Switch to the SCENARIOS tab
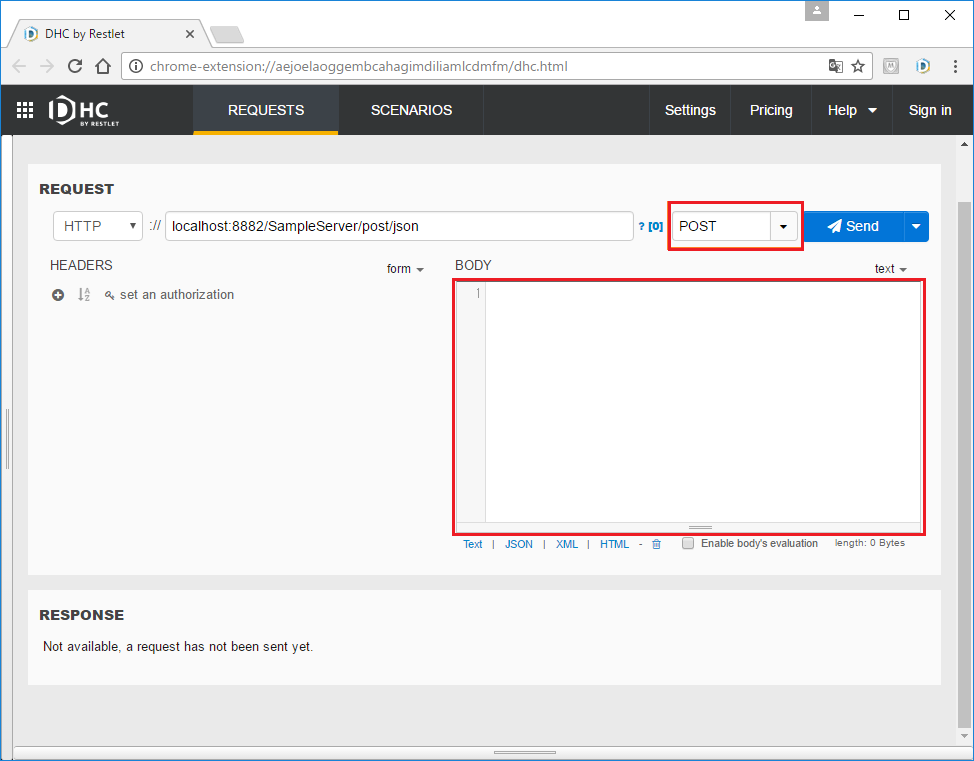 click(x=411, y=111)
